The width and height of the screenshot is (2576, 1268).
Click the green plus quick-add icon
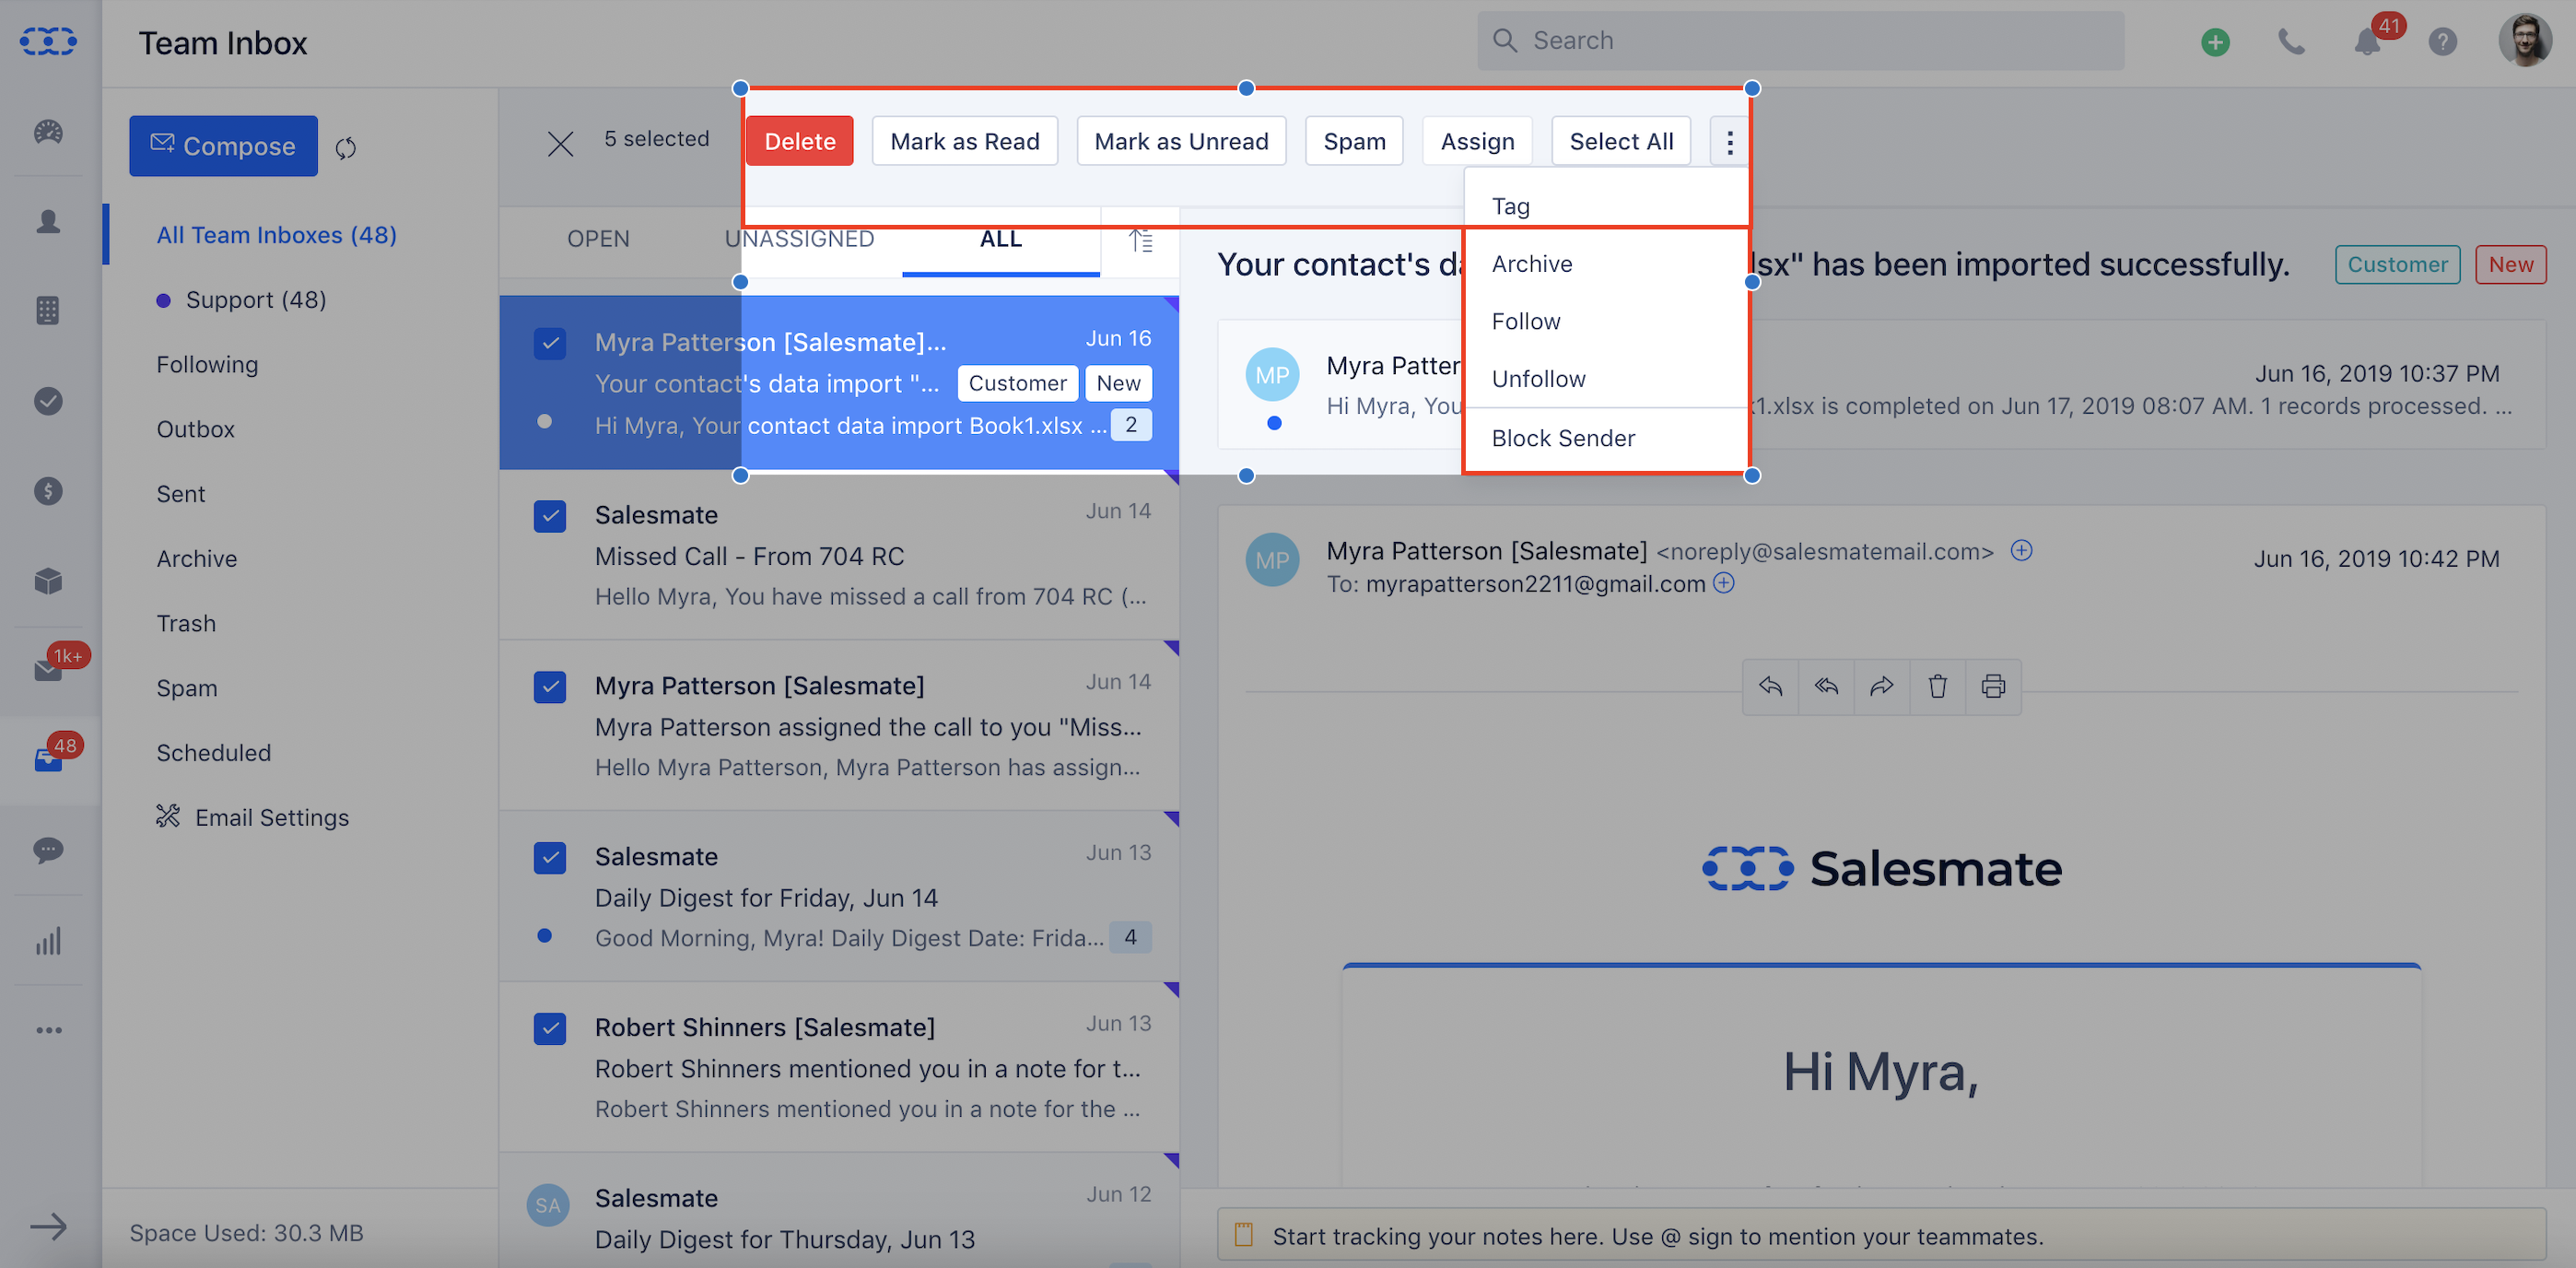[2215, 42]
